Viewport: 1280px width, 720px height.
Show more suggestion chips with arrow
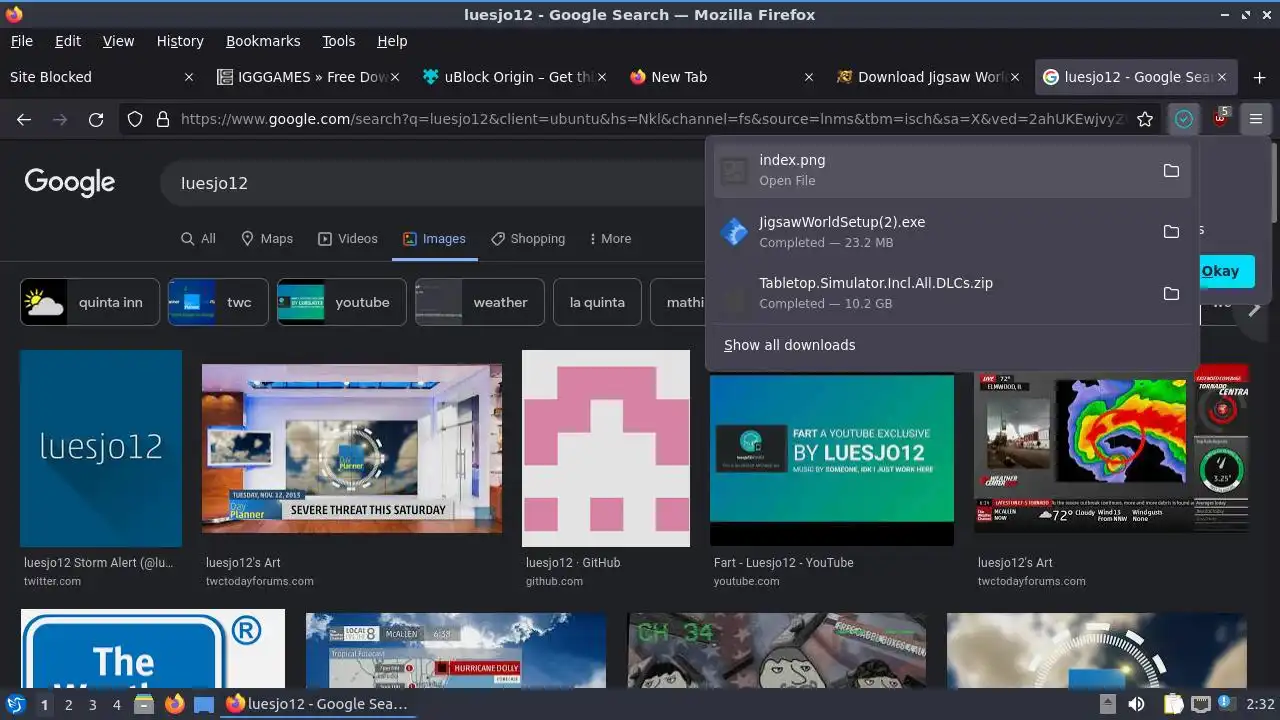click(x=1253, y=309)
